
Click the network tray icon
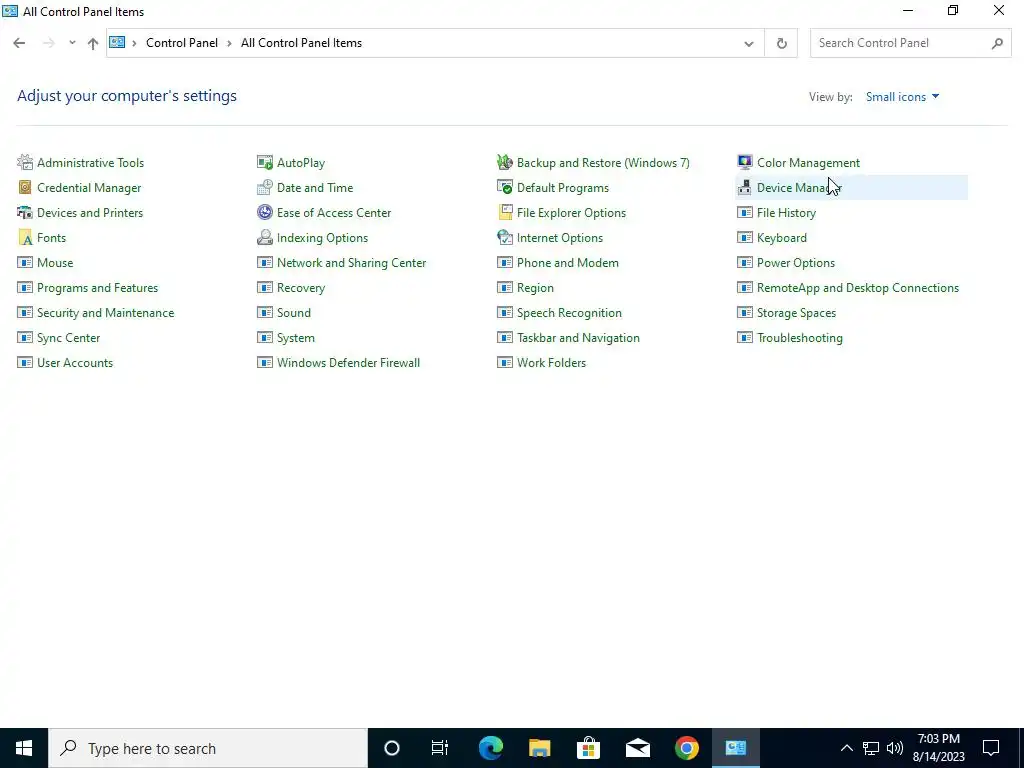coord(871,748)
